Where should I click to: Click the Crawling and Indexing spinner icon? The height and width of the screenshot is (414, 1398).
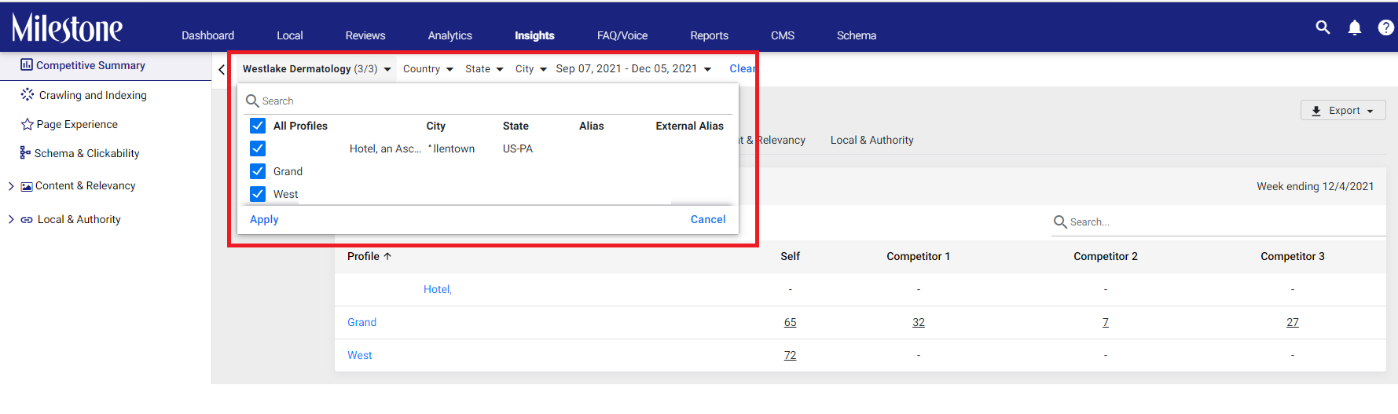27,95
